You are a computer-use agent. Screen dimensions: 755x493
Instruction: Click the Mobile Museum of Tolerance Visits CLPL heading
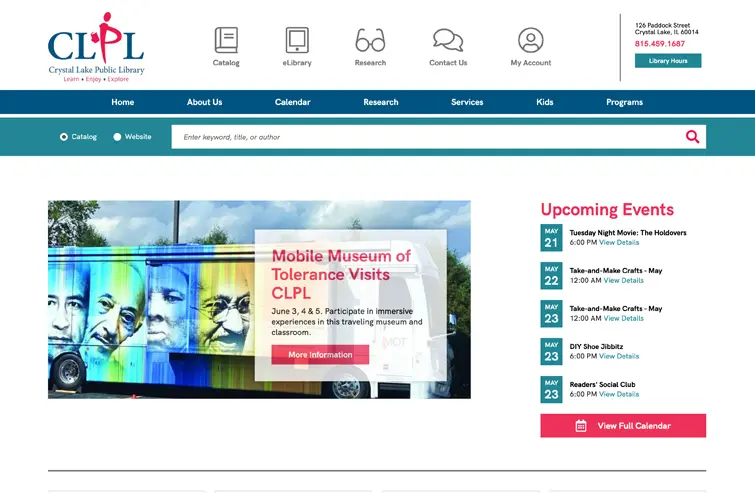[341, 274]
